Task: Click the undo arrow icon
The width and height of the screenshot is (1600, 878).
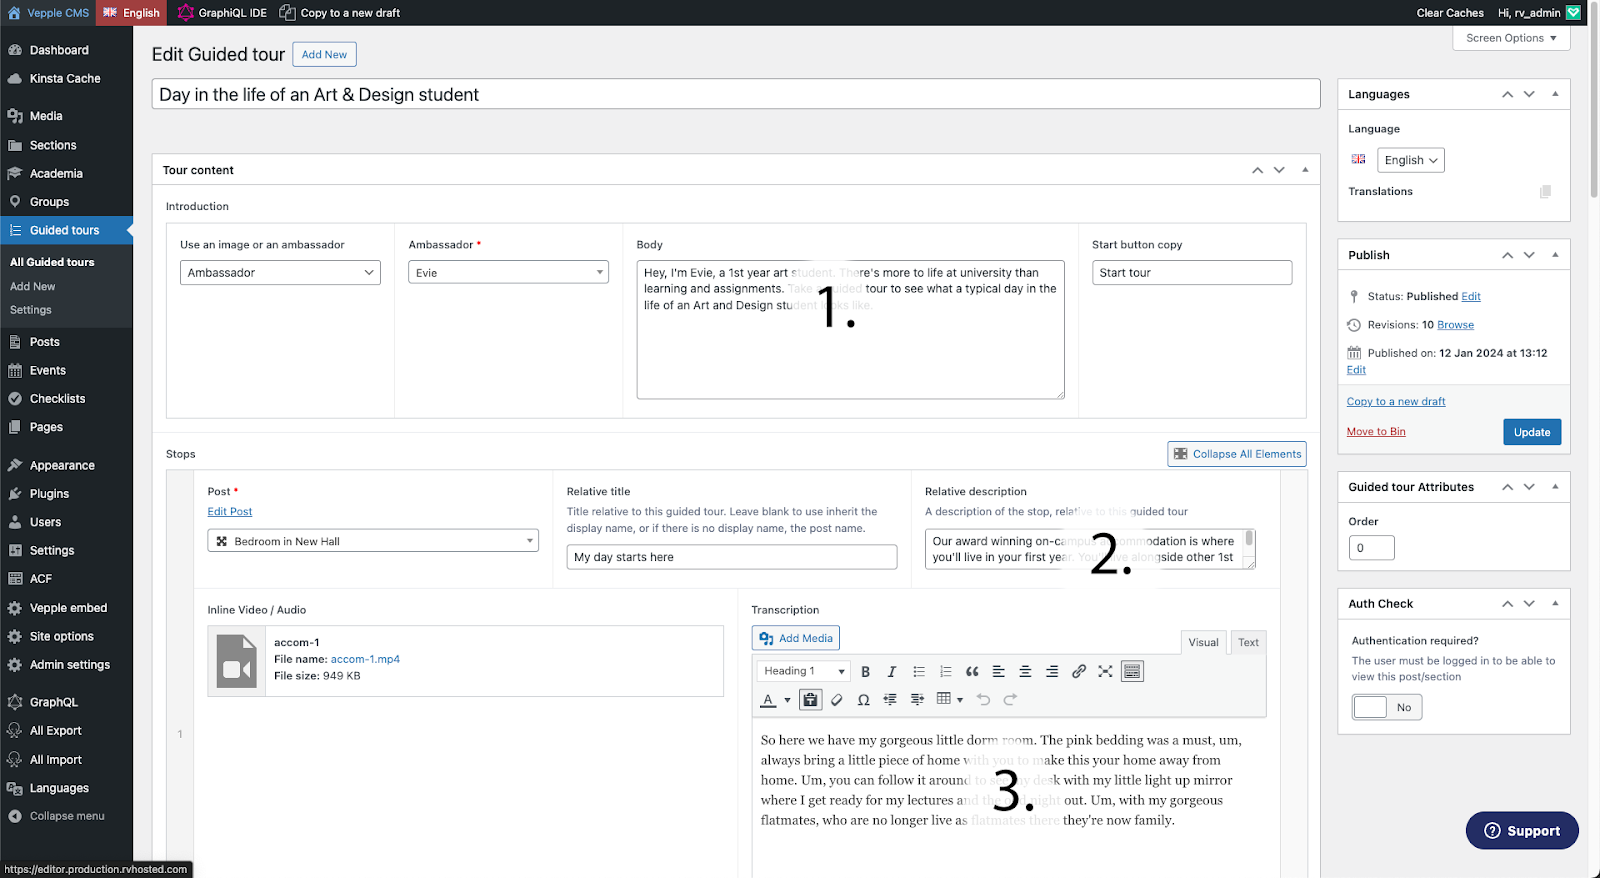Action: [x=984, y=700]
